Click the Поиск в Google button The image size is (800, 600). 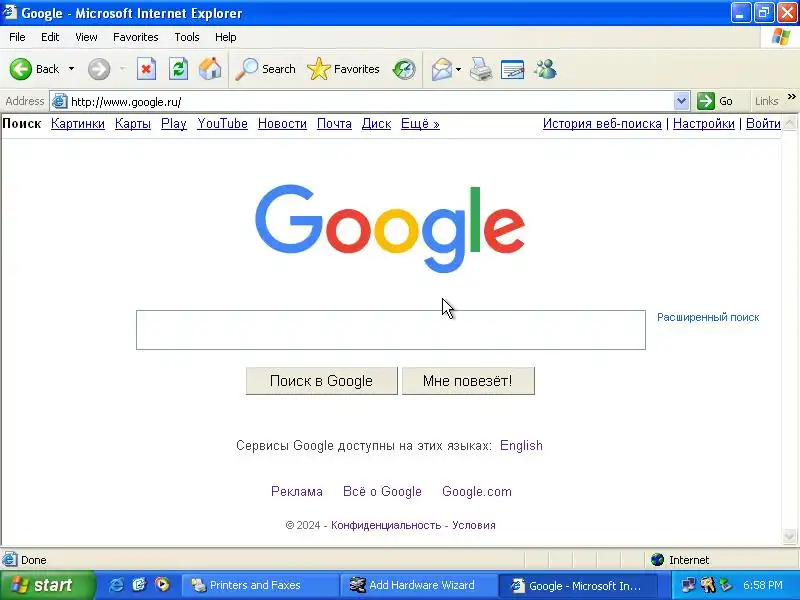click(x=321, y=381)
